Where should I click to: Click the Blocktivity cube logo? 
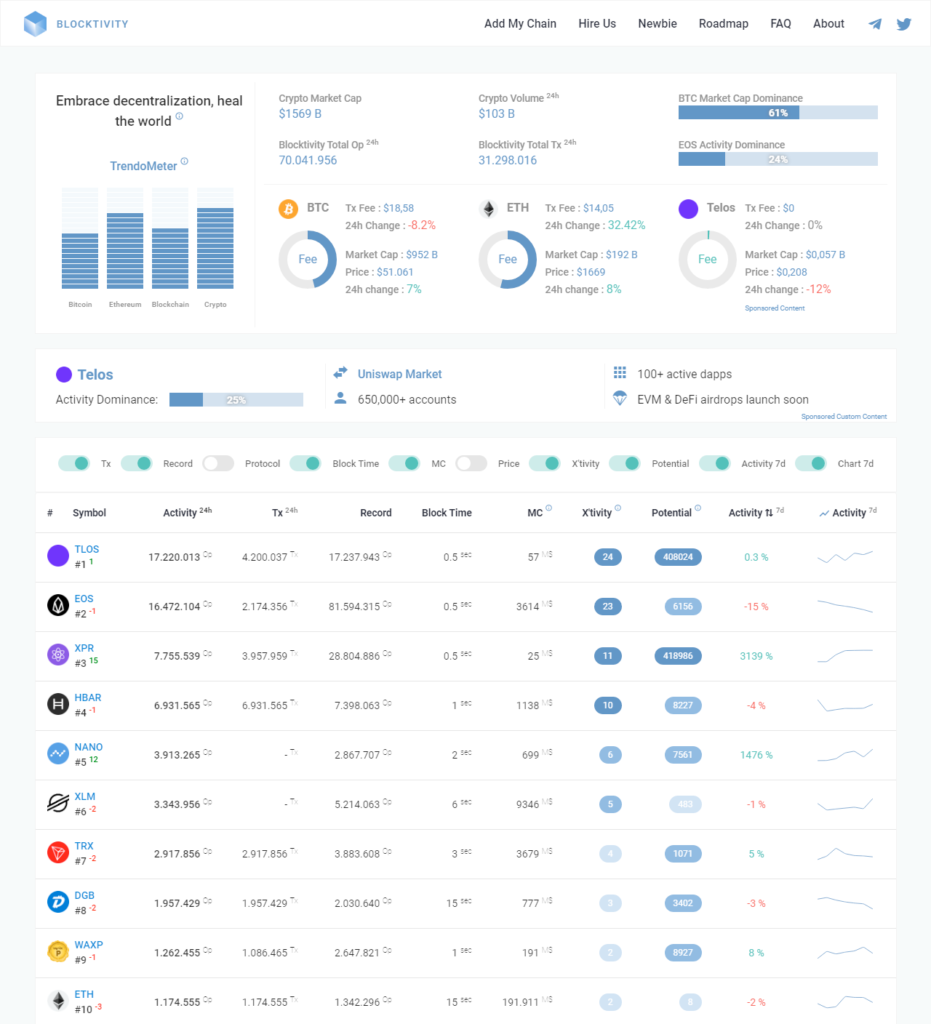(x=35, y=24)
